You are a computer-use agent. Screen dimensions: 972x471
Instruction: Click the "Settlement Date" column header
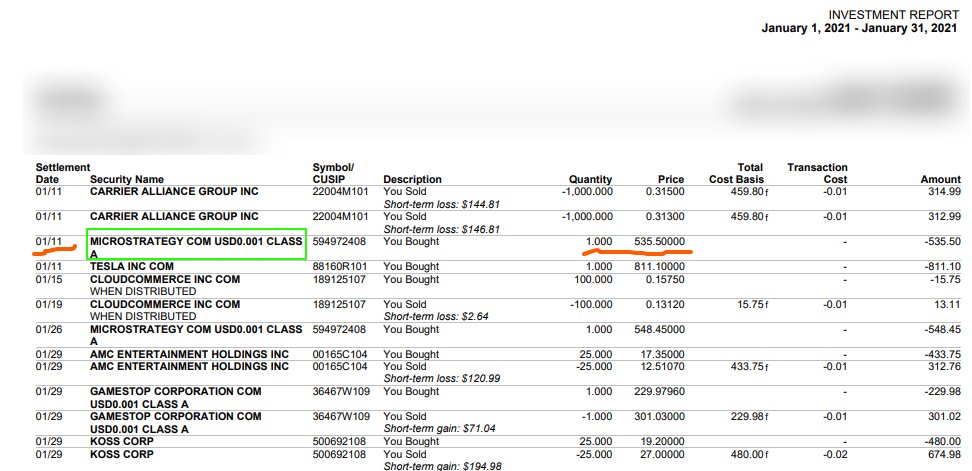tap(63, 174)
